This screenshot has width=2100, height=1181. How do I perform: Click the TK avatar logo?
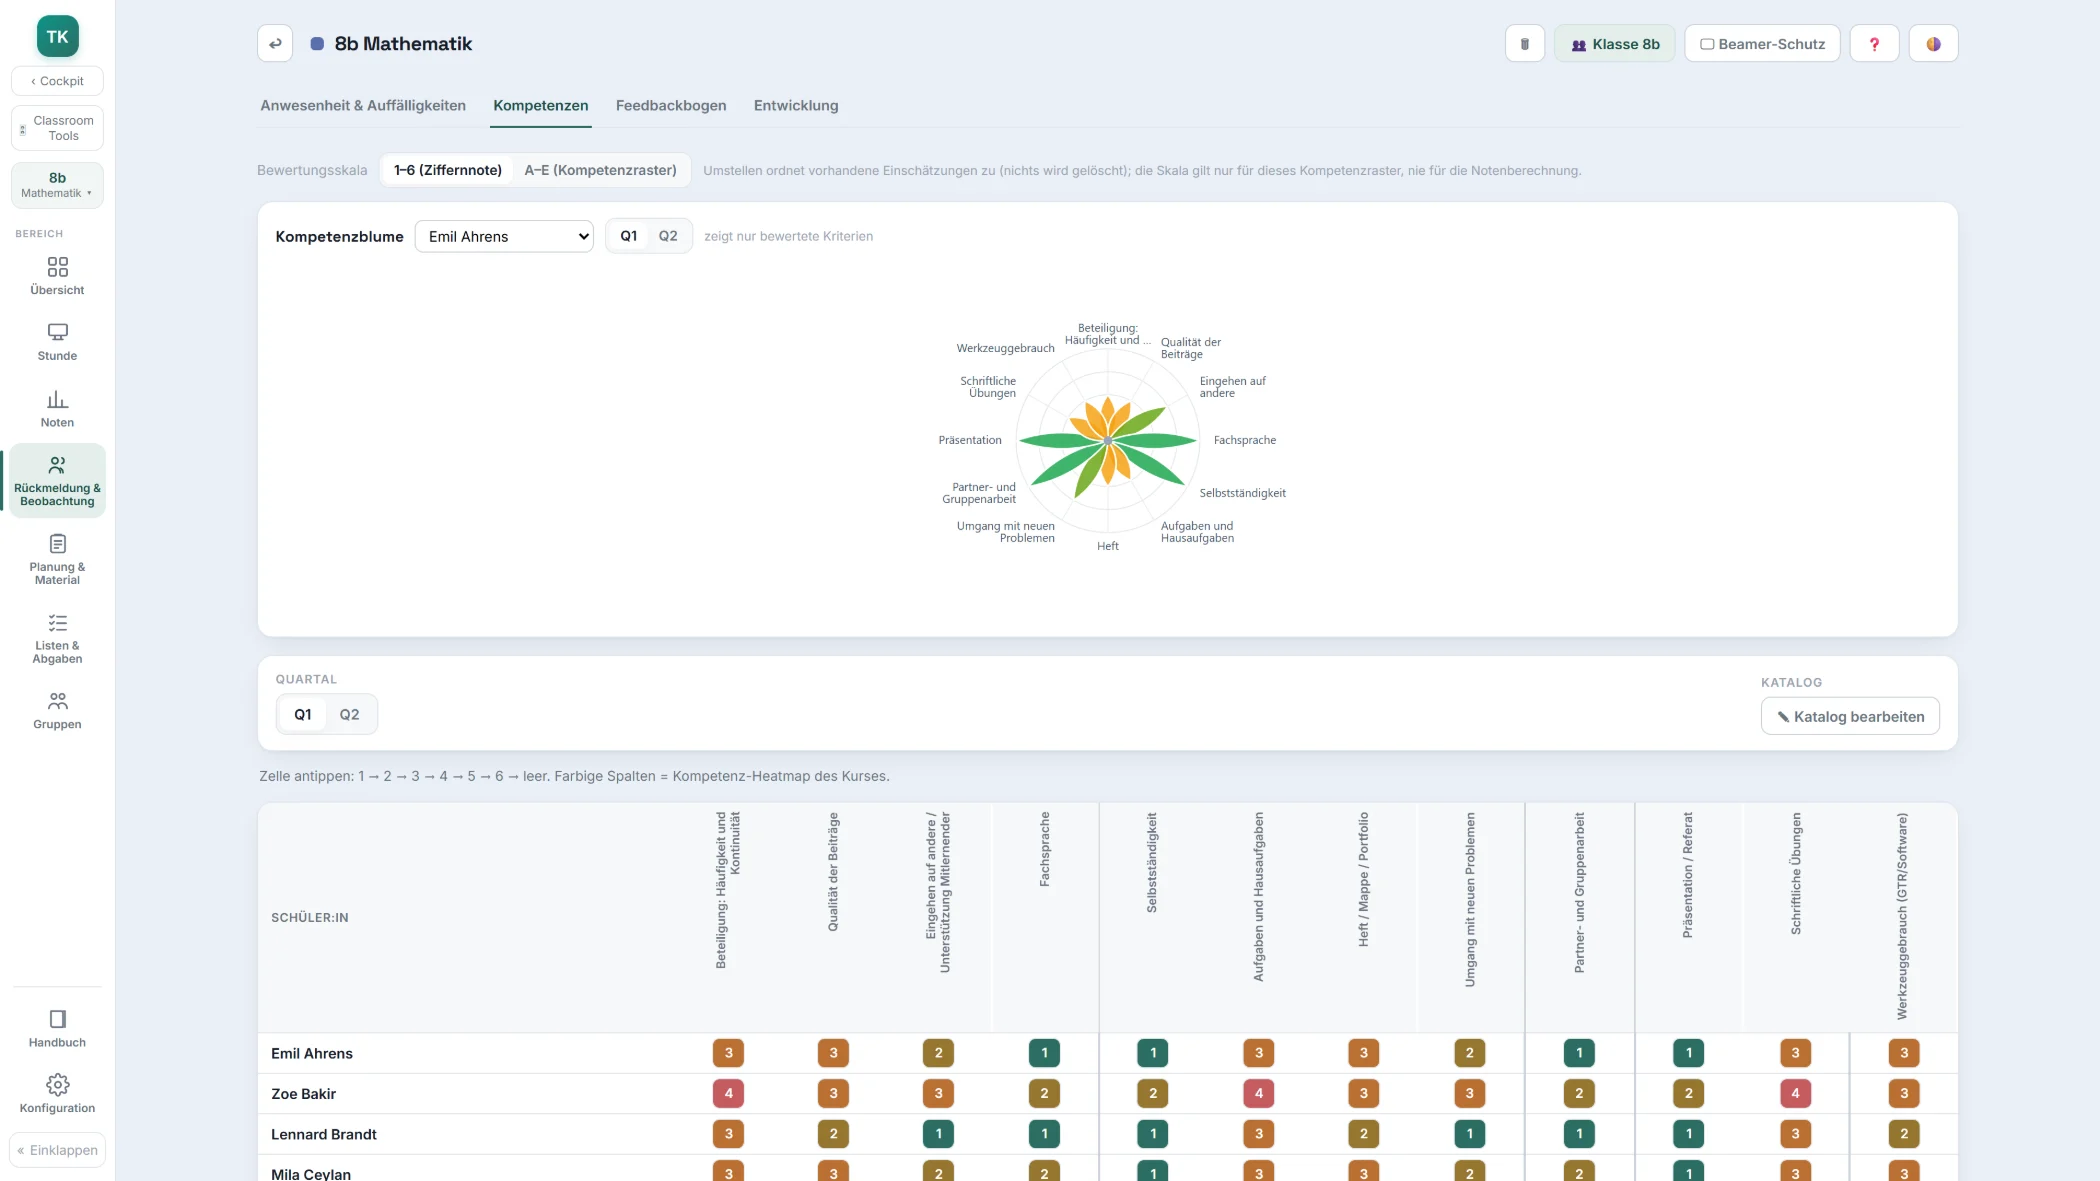point(57,37)
